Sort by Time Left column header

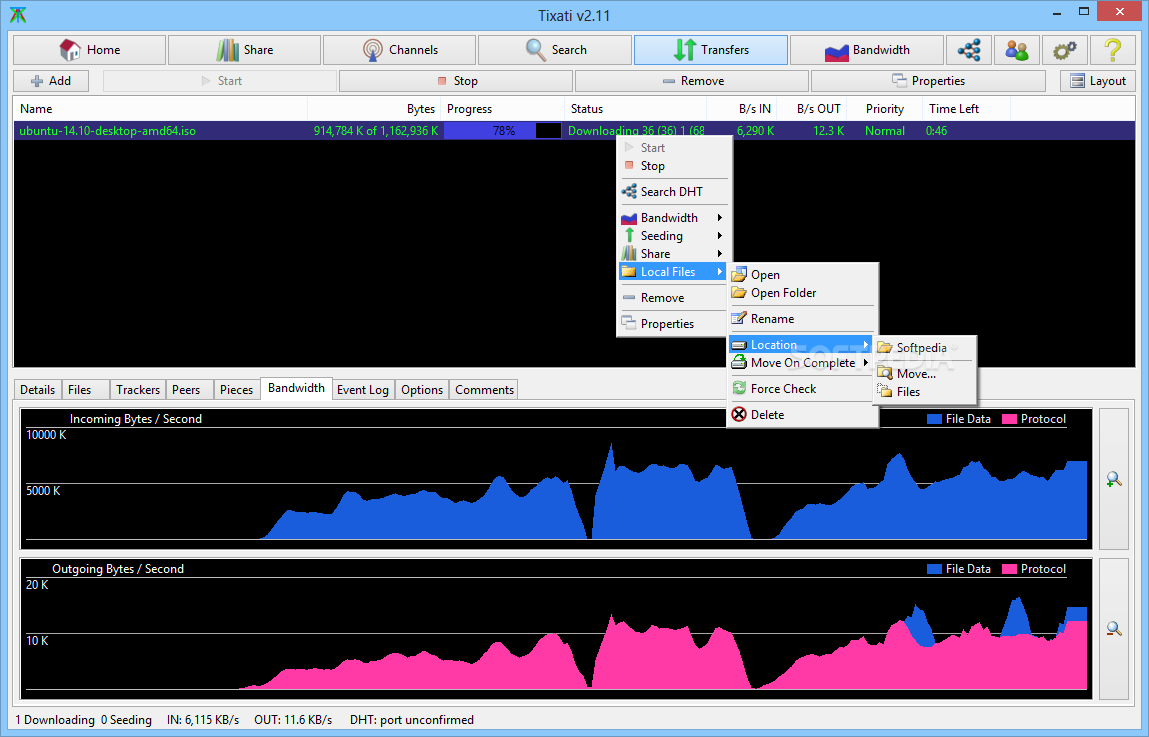point(966,108)
